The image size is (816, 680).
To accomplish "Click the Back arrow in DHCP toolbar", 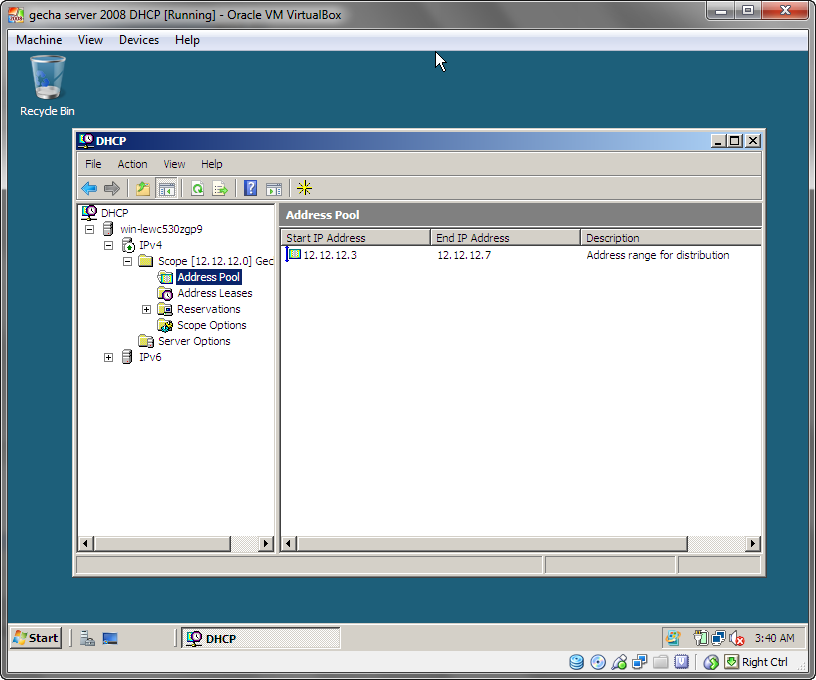I will tap(89, 188).
